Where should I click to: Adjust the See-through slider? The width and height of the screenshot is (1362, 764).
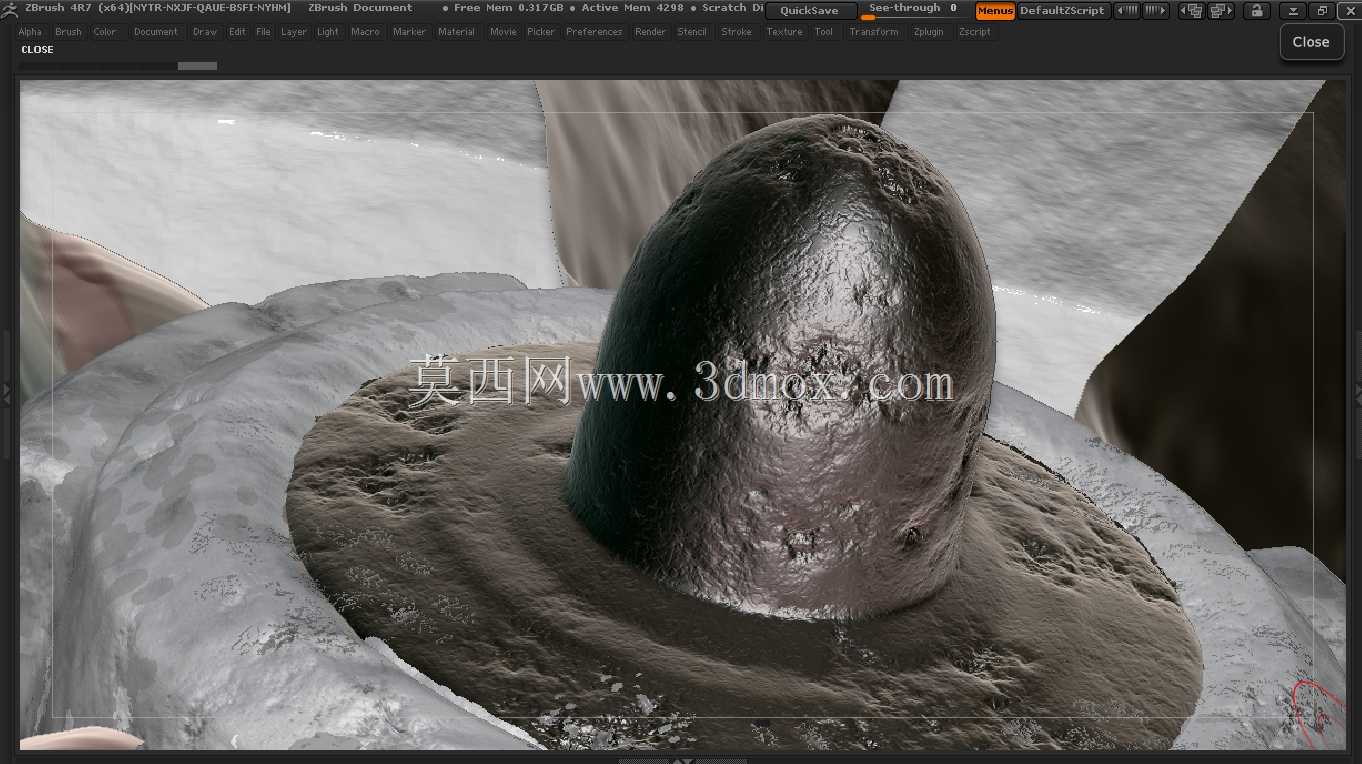pos(913,10)
